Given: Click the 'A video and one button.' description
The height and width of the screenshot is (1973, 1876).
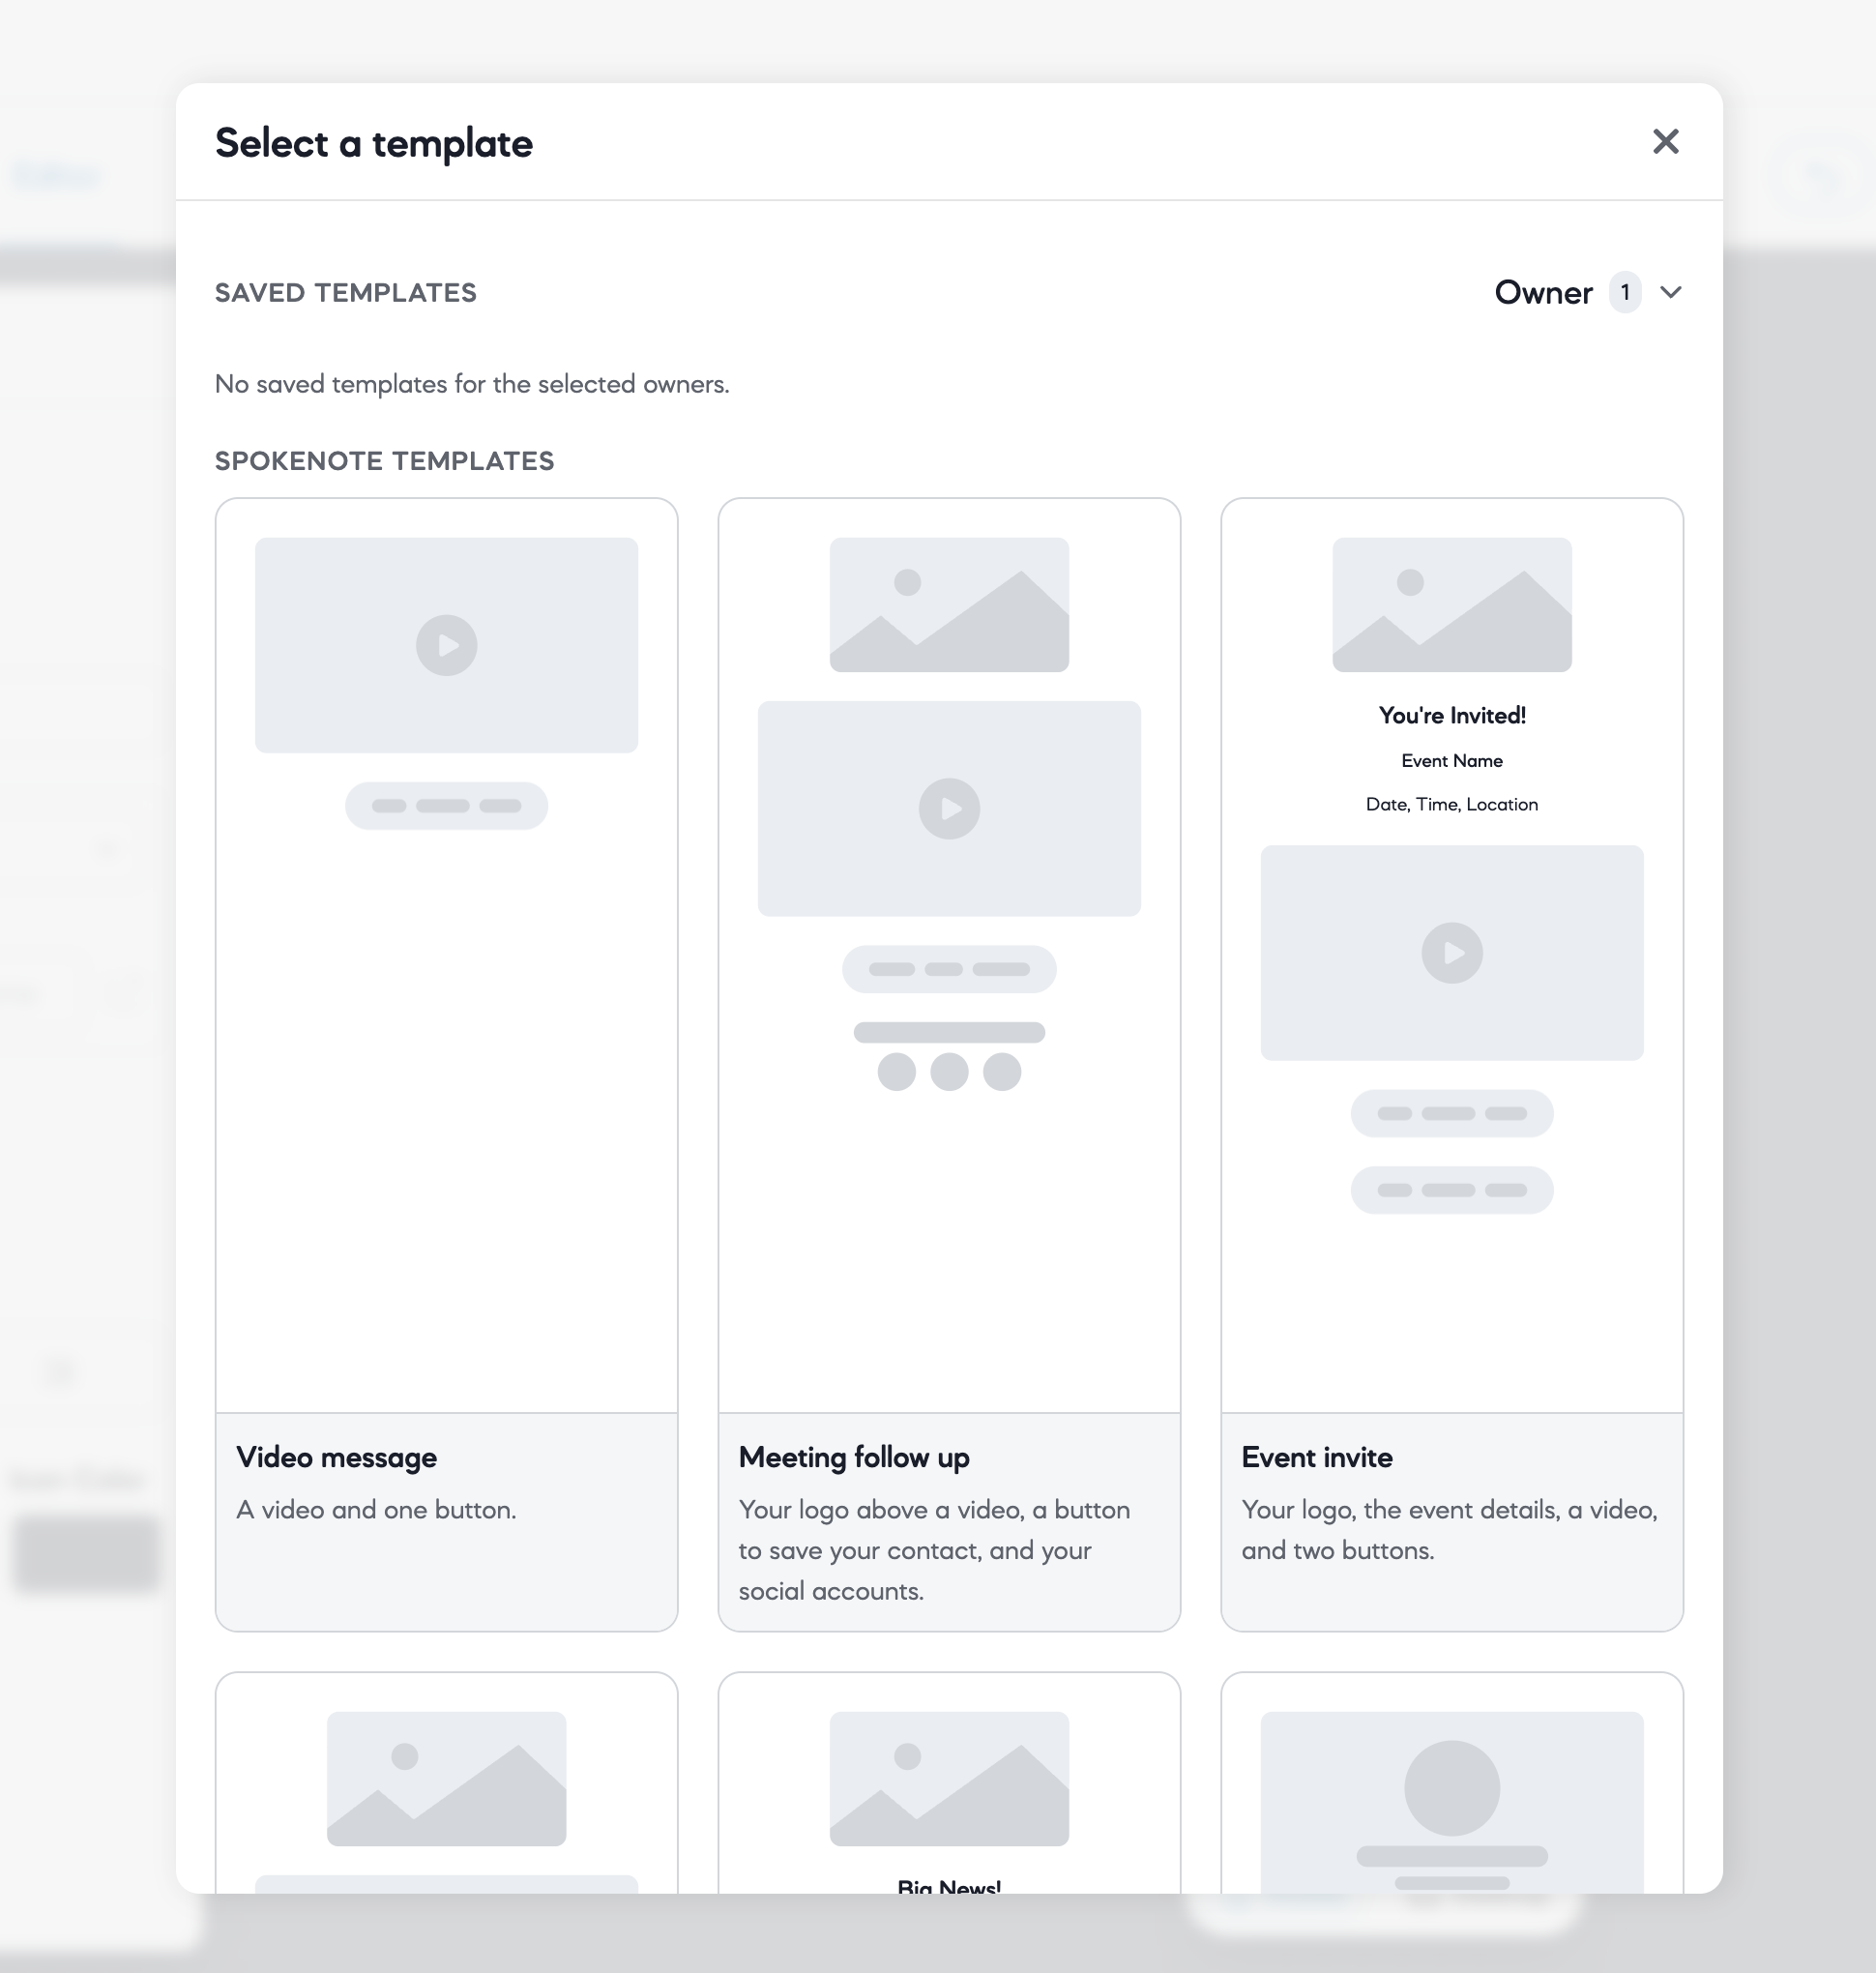Looking at the screenshot, I should pos(376,1509).
